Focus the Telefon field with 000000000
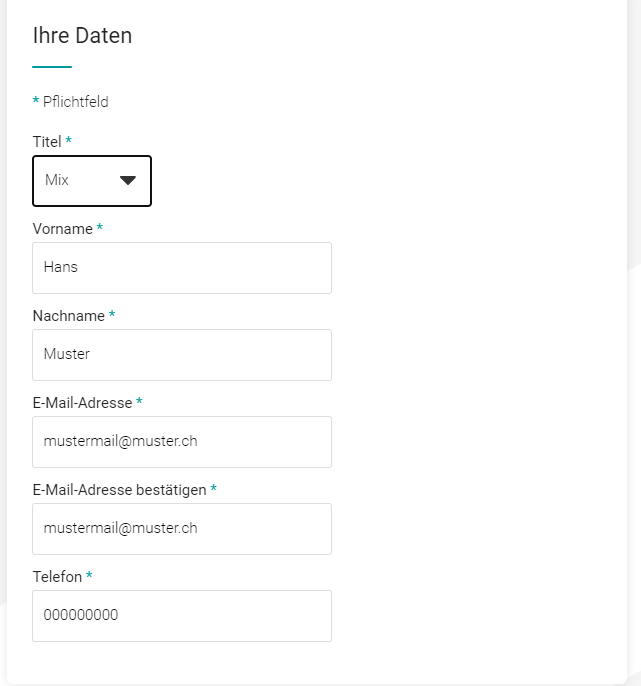This screenshot has height=686, width=641. coord(182,616)
